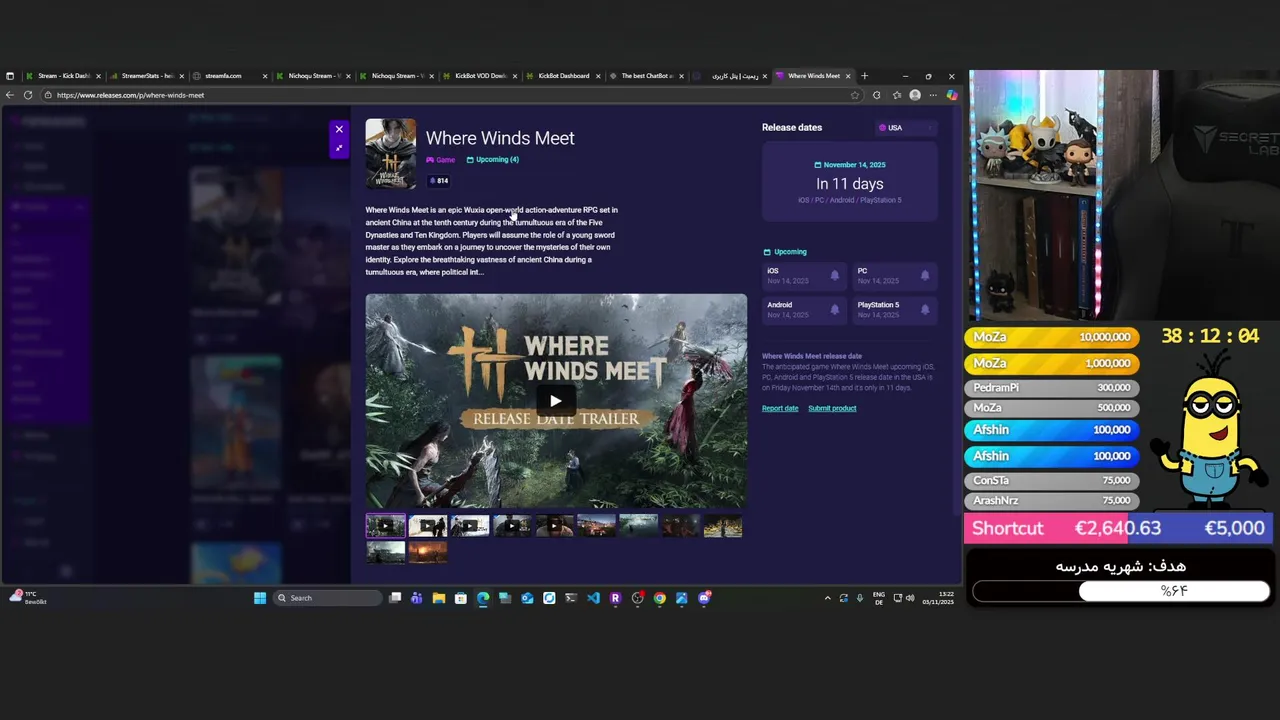The image size is (1280, 720).
Task: Open Visual Studio Code from the taskbar
Action: pyautogui.click(x=593, y=598)
